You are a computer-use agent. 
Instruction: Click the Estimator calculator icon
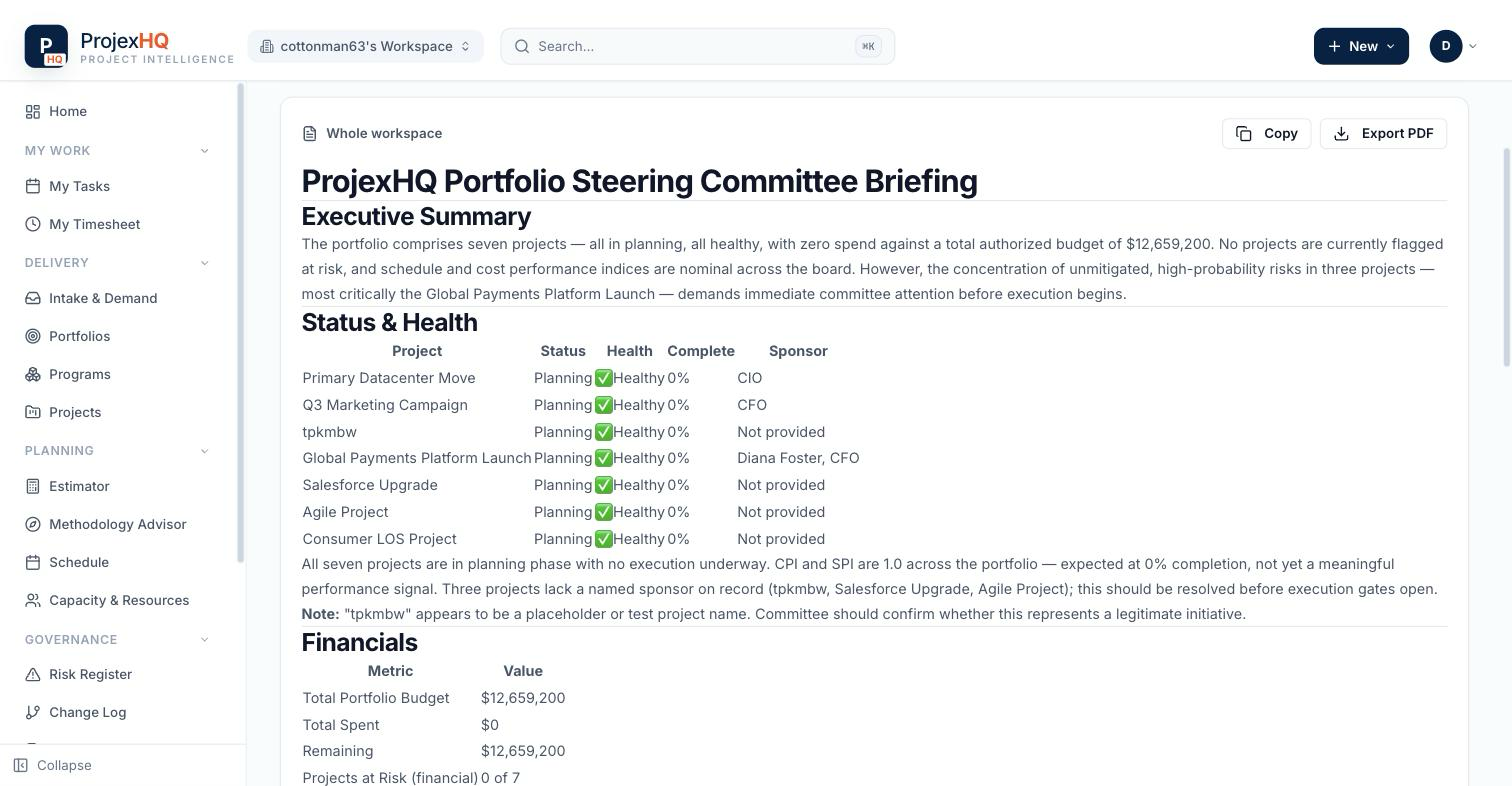[33, 486]
